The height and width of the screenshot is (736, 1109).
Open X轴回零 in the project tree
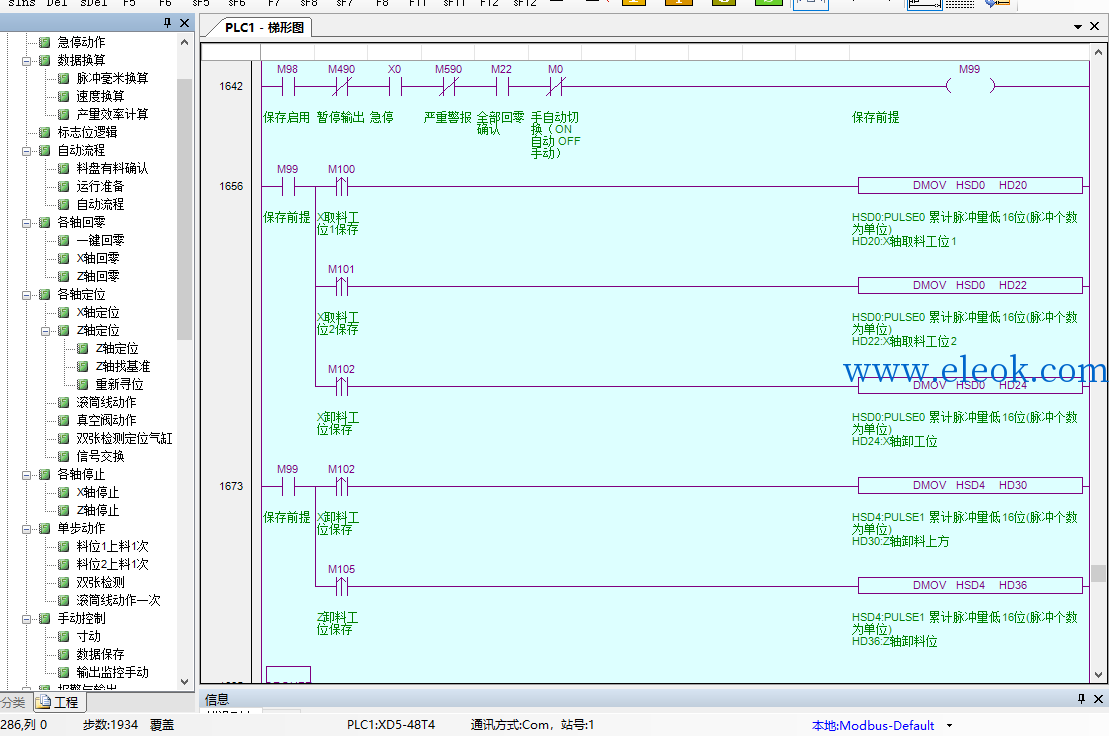coord(98,258)
